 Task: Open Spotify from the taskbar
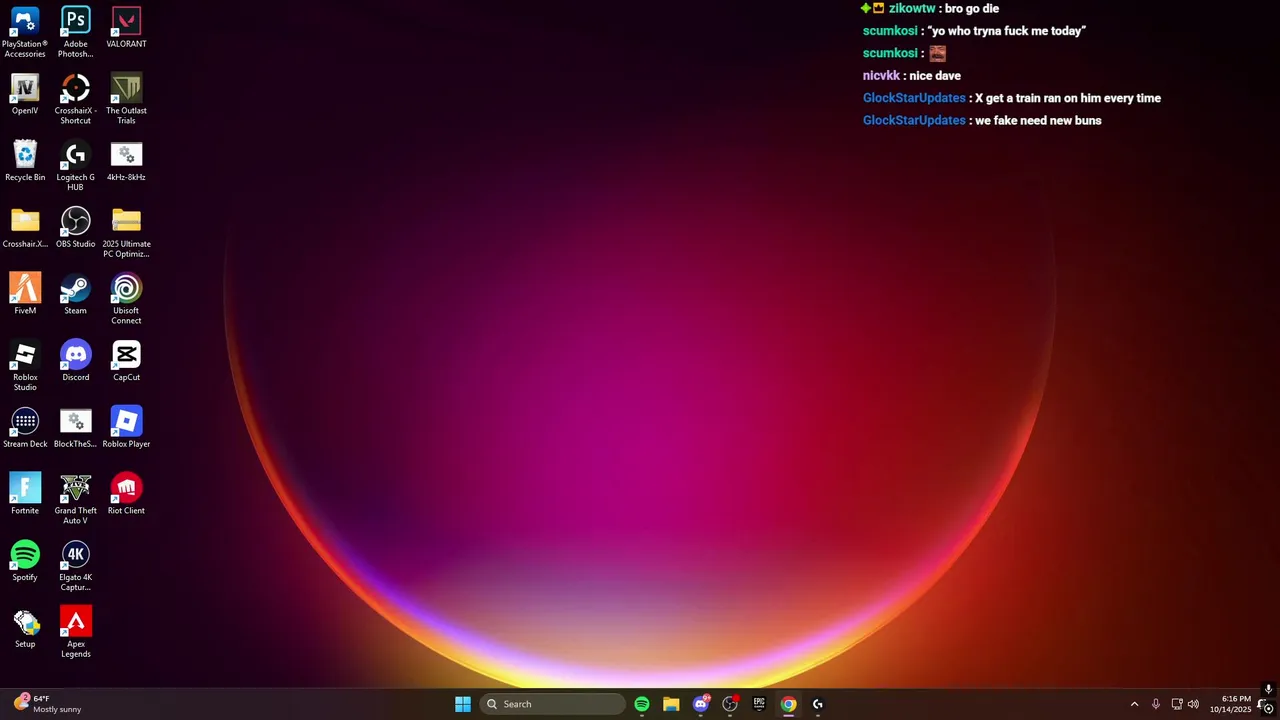pos(642,704)
